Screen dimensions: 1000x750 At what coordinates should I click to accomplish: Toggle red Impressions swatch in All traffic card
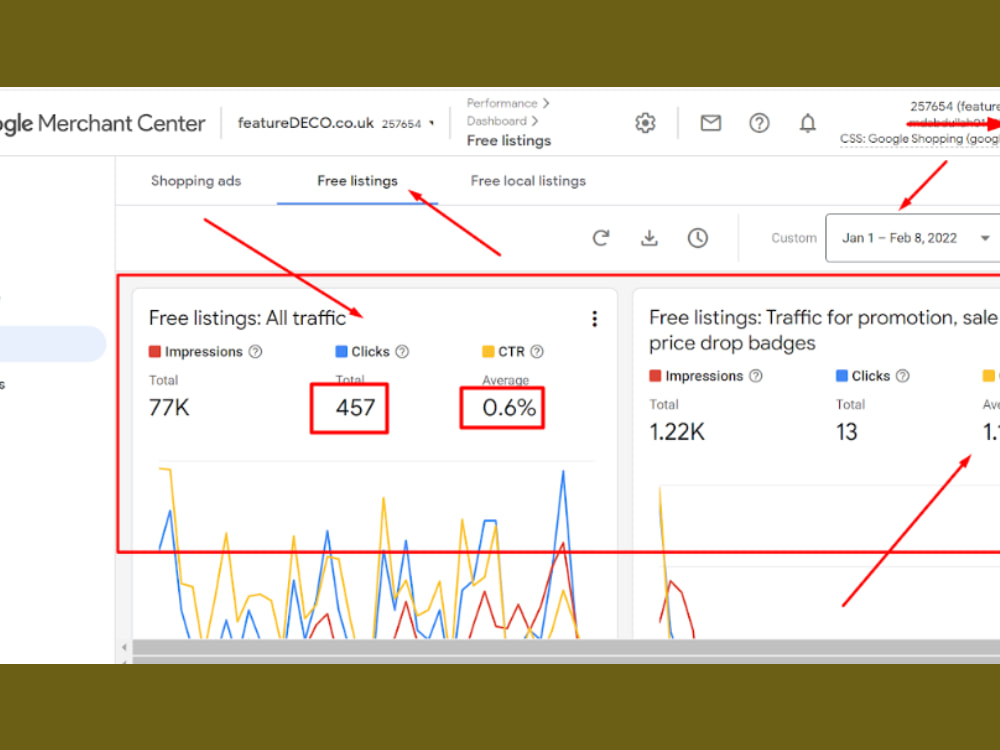154,351
